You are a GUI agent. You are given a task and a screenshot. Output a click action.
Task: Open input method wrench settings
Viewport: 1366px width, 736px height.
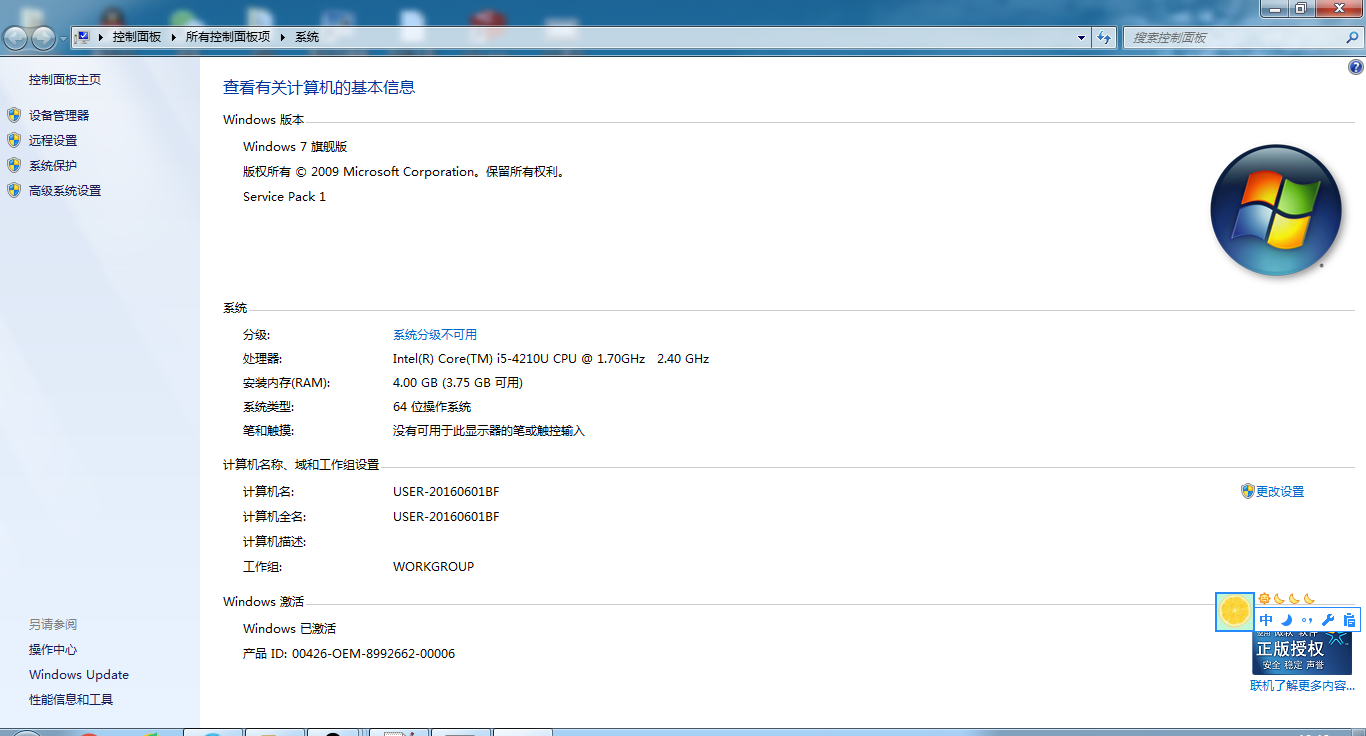1328,620
